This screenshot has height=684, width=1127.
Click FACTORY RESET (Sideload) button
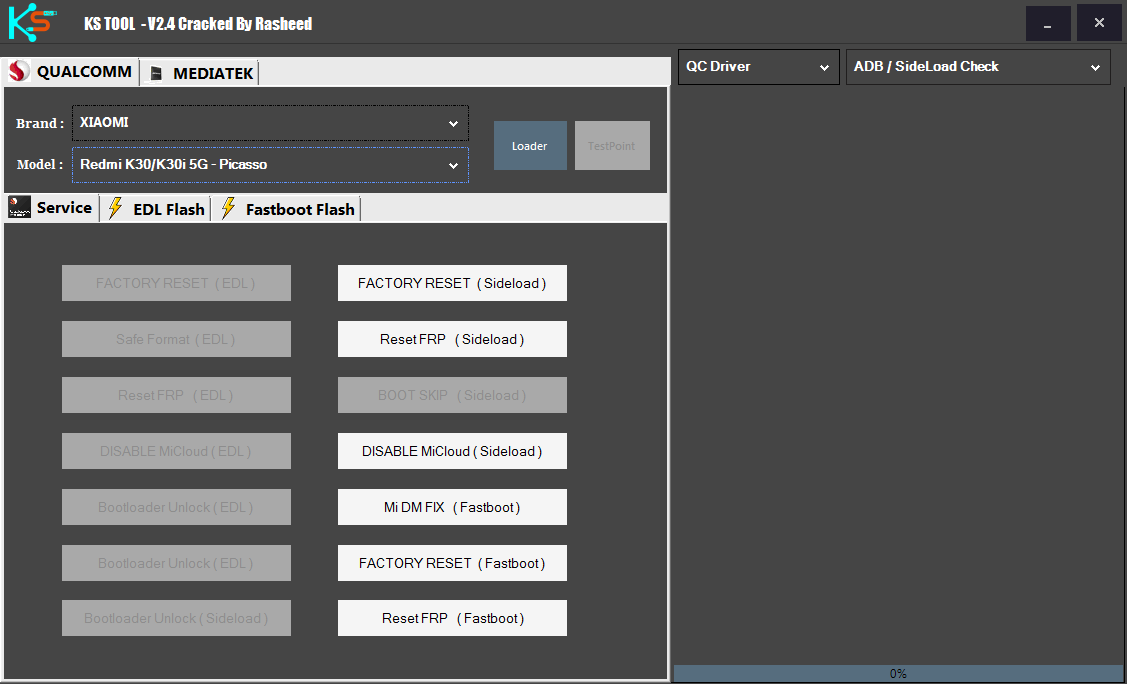[x=452, y=283]
